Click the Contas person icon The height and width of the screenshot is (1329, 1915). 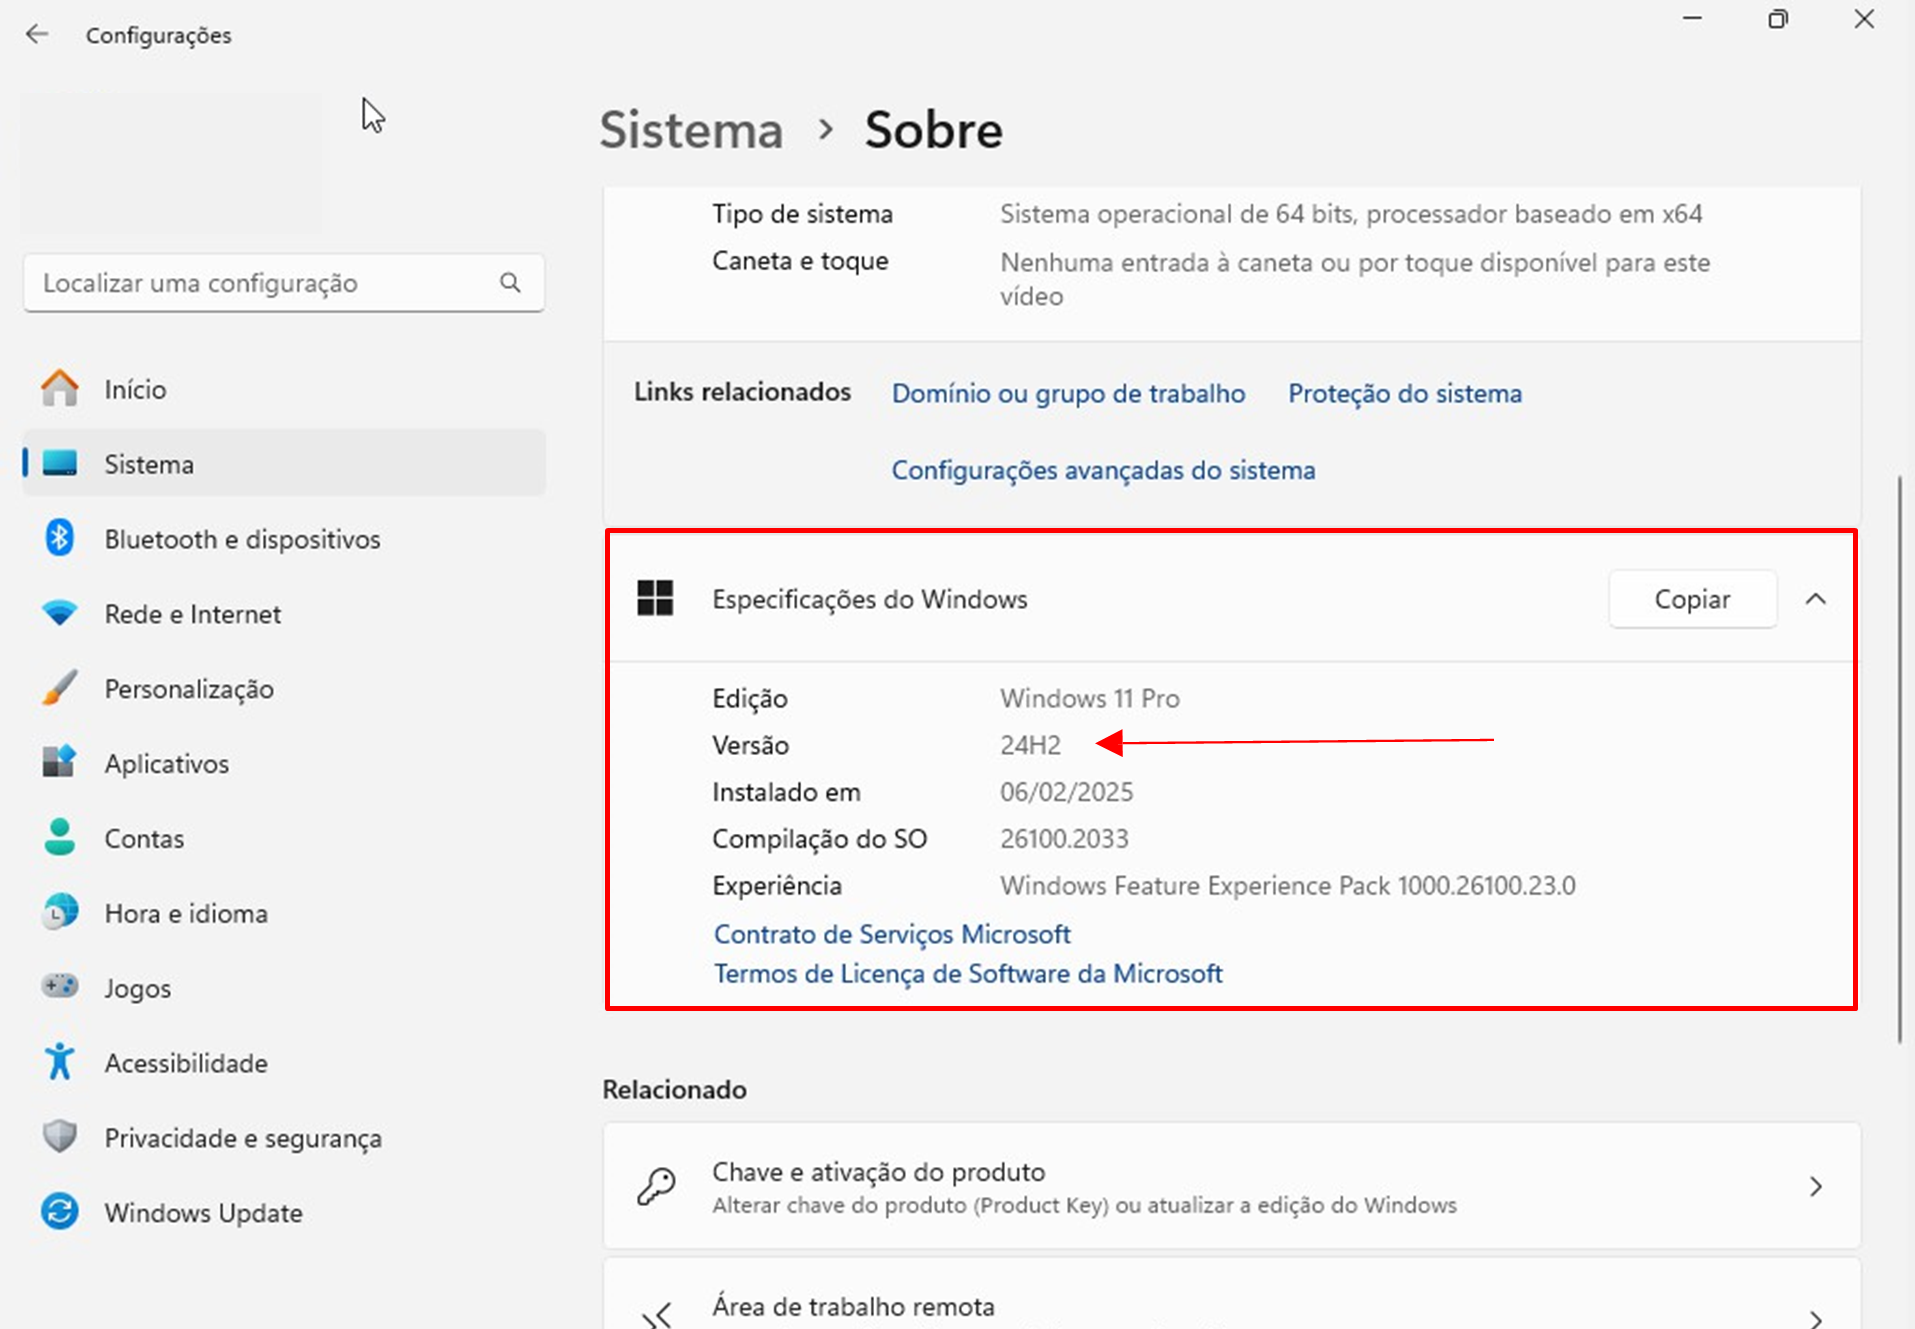pyautogui.click(x=60, y=838)
